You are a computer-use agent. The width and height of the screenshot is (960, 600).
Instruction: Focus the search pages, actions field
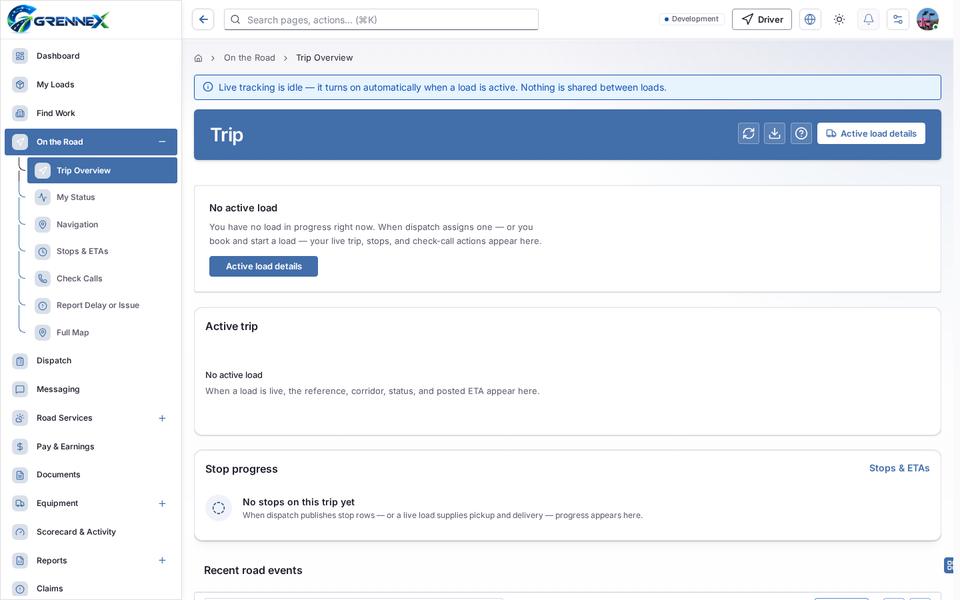coord(381,20)
